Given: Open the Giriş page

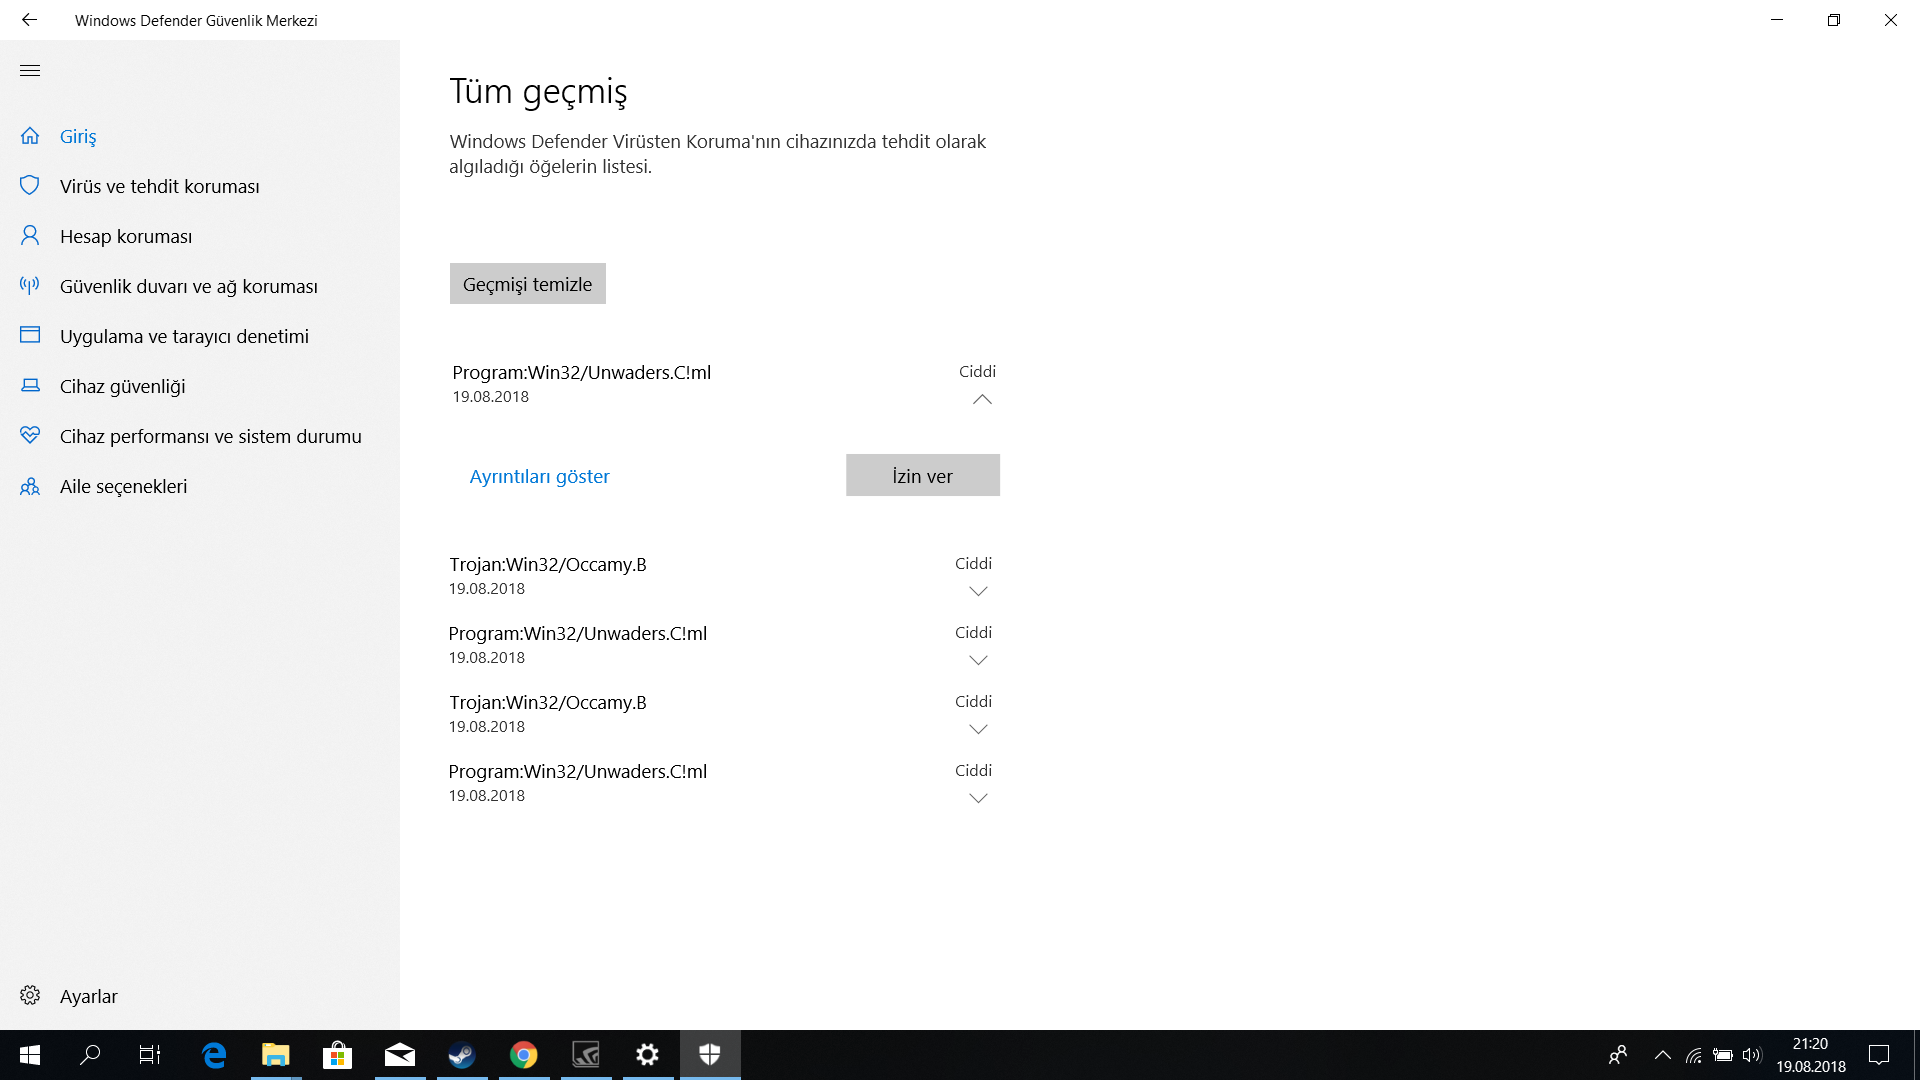Looking at the screenshot, I should (x=78, y=136).
